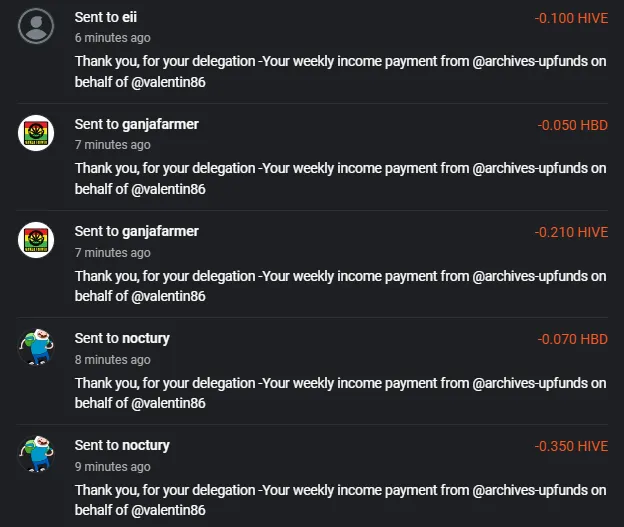The width and height of the screenshot is (624, 527).
Task: Click the -0.210 HIVE amount
Action: 571,232
